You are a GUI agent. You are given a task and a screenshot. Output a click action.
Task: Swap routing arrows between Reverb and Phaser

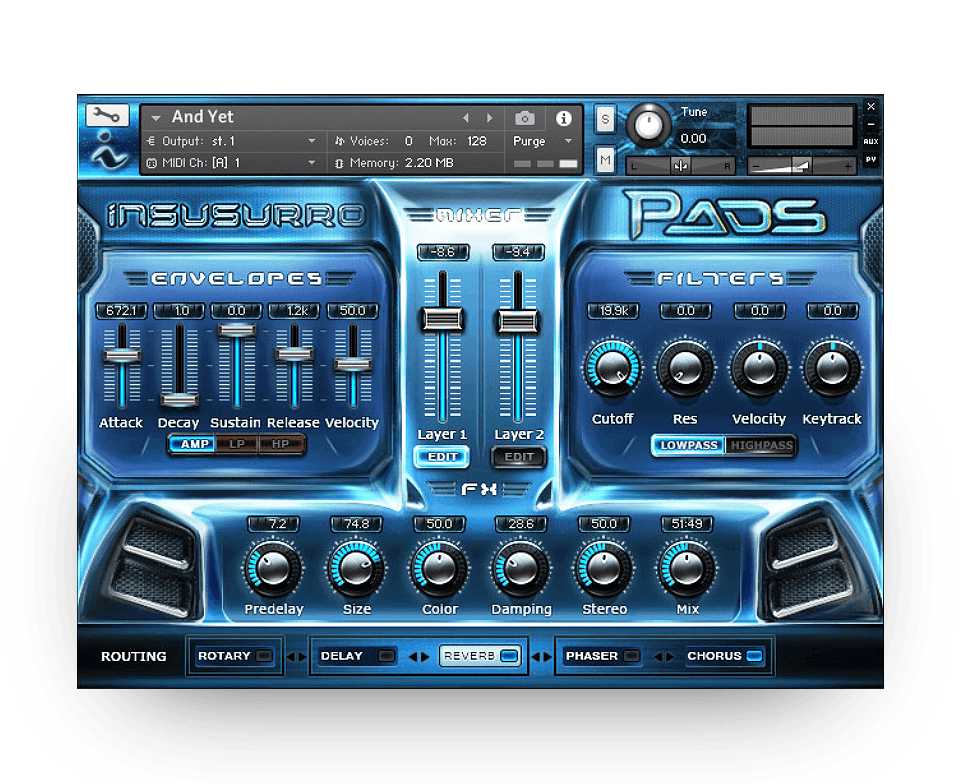click(x=541, y=657)
